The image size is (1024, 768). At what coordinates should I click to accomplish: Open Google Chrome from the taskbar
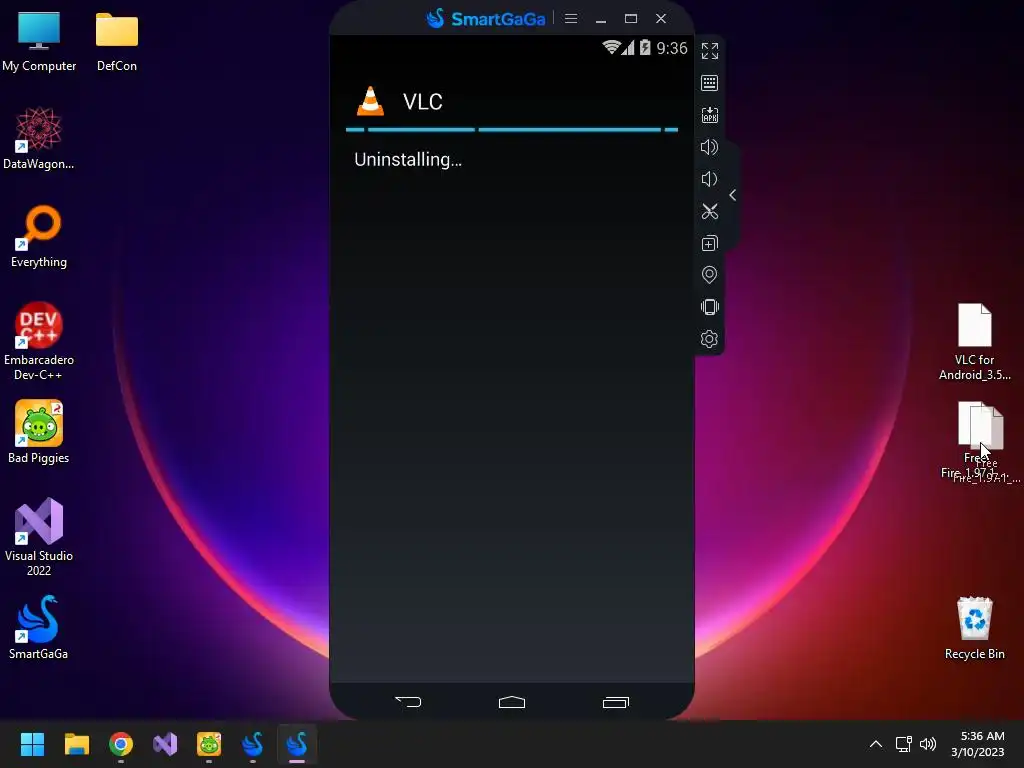121,744
